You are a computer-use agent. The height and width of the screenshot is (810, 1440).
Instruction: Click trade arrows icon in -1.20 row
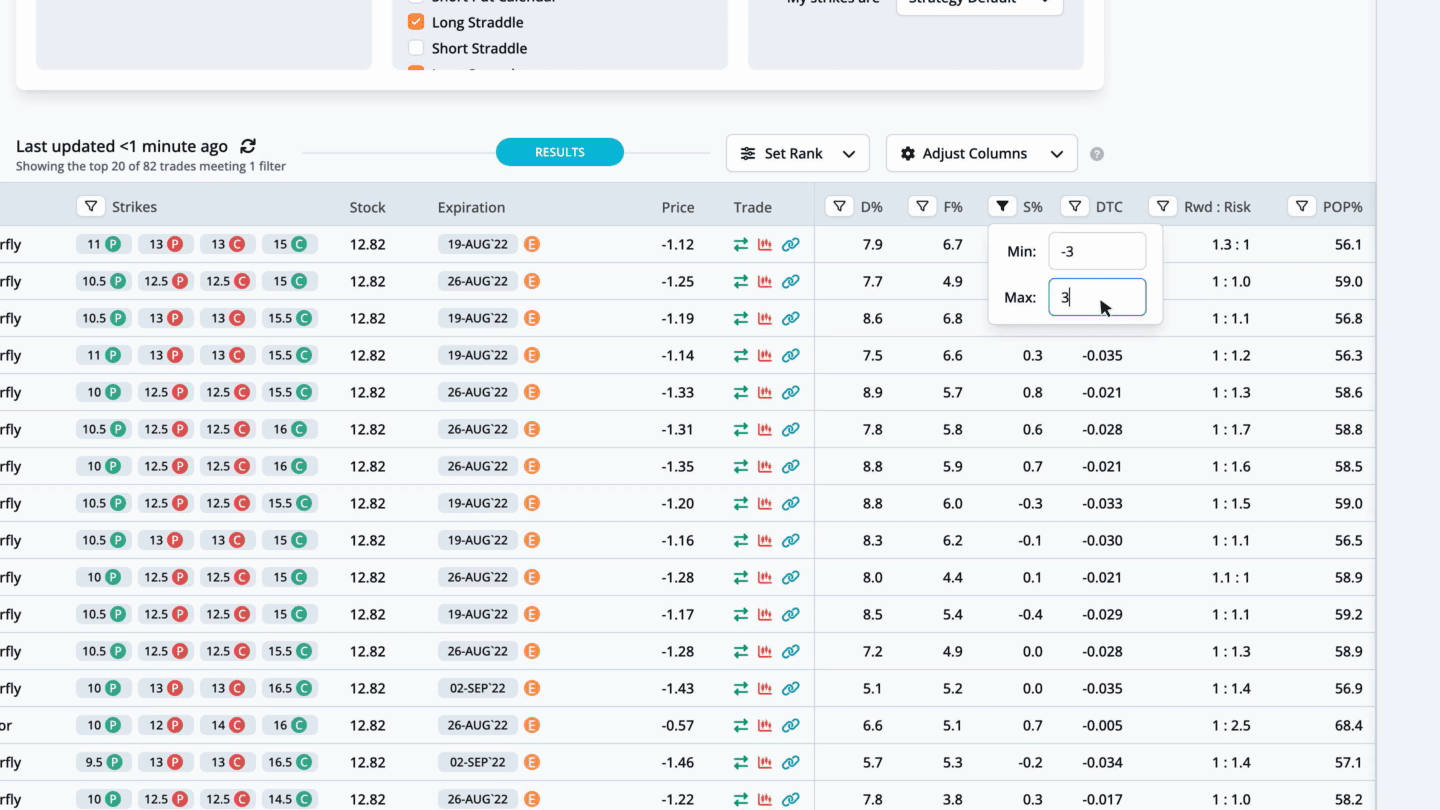(741, 503)
